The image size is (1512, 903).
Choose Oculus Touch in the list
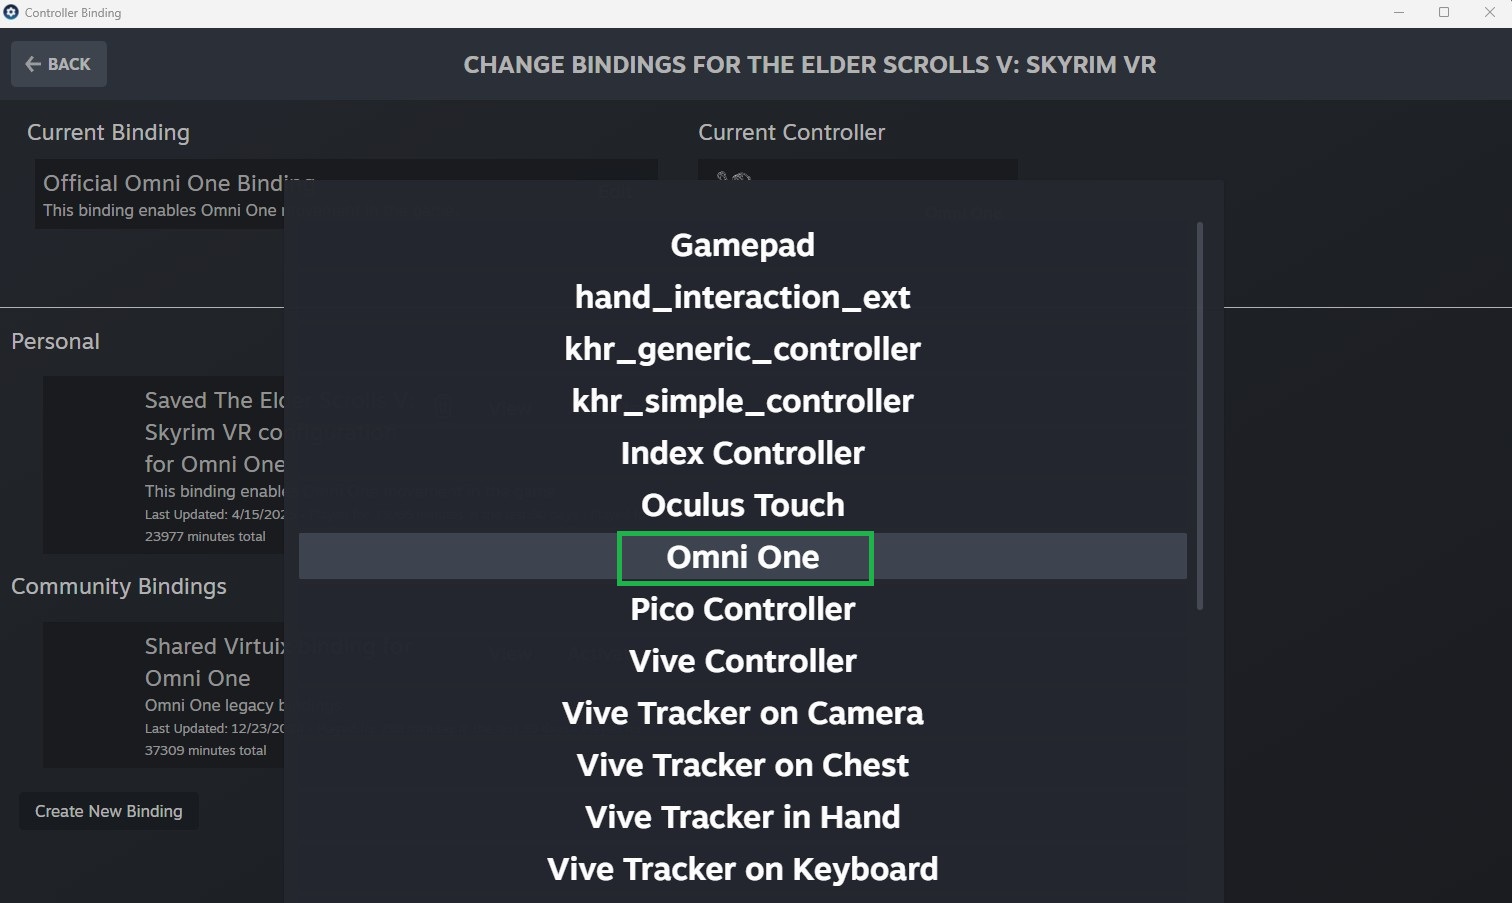click(x=742, y=505)
